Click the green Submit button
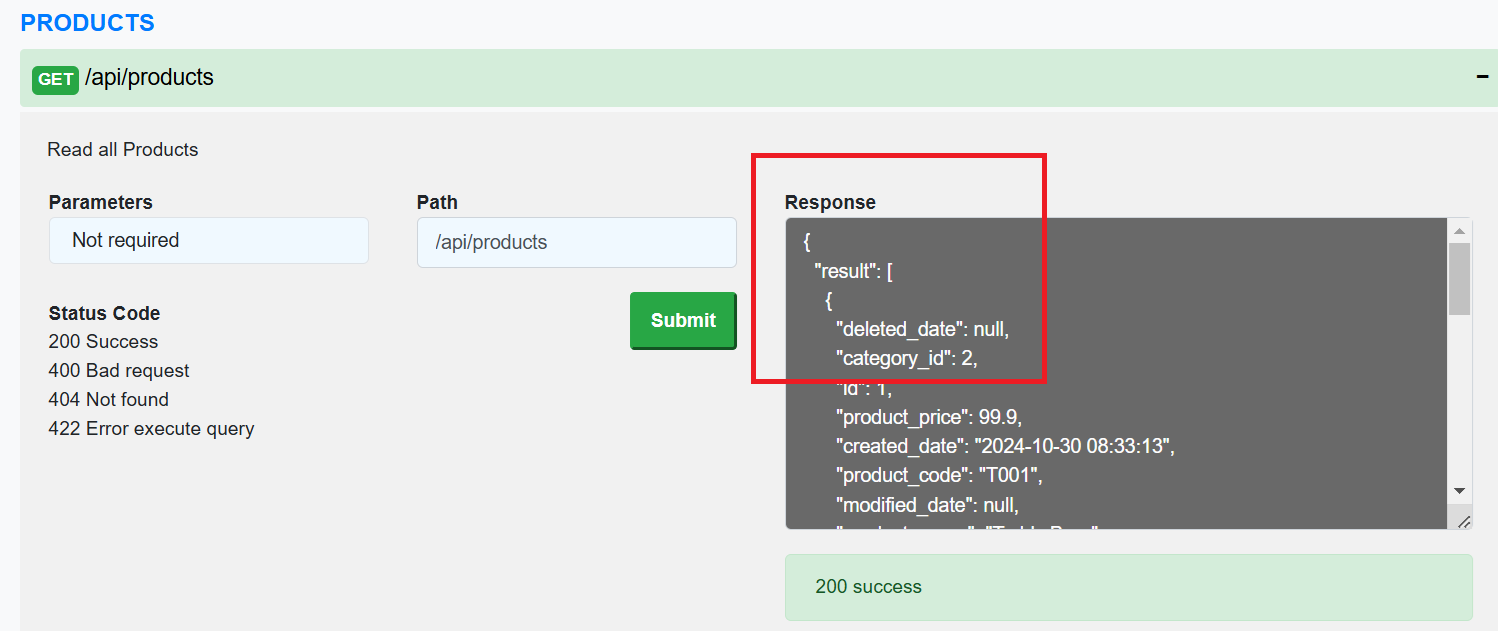 (683, 320)
